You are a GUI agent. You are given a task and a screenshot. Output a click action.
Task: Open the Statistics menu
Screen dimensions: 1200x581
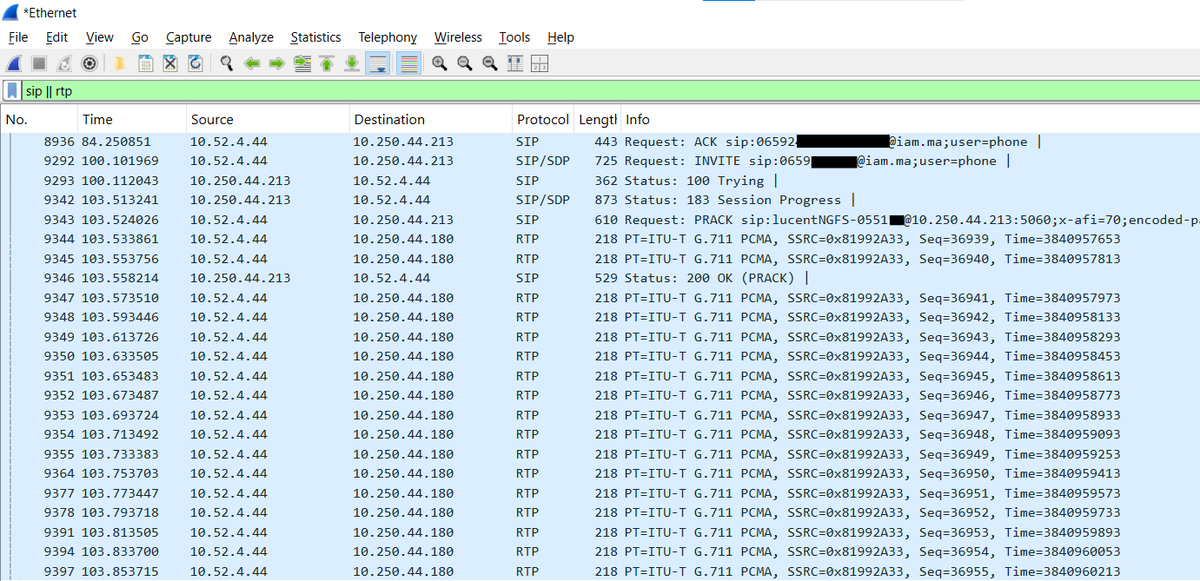pos(316,37)
